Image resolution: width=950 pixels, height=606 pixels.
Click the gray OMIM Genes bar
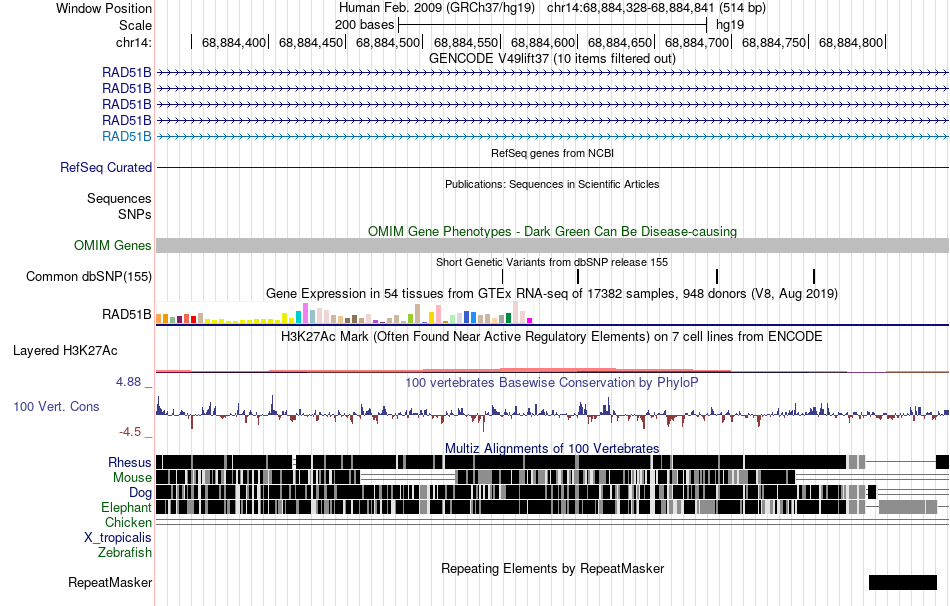tap(553, 245)
